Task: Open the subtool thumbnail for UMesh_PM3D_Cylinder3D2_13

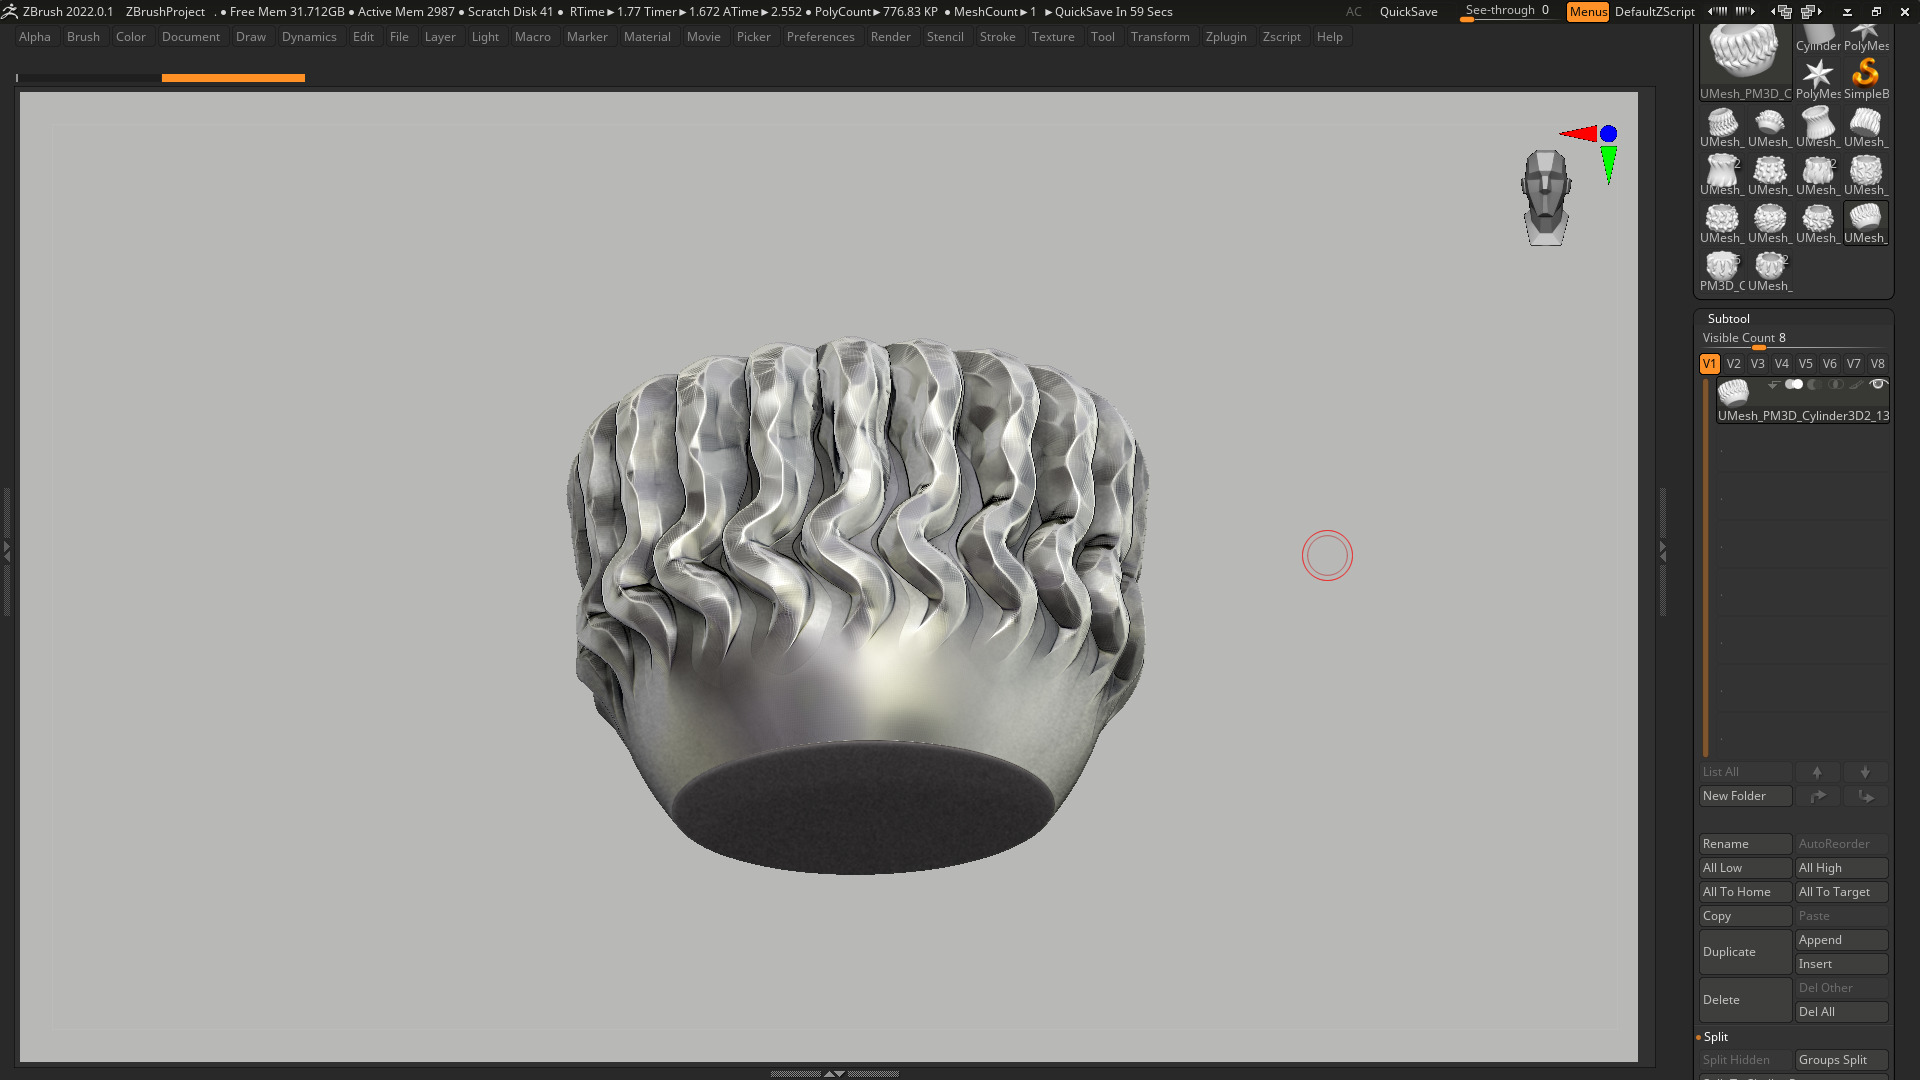Action: 1733,392
